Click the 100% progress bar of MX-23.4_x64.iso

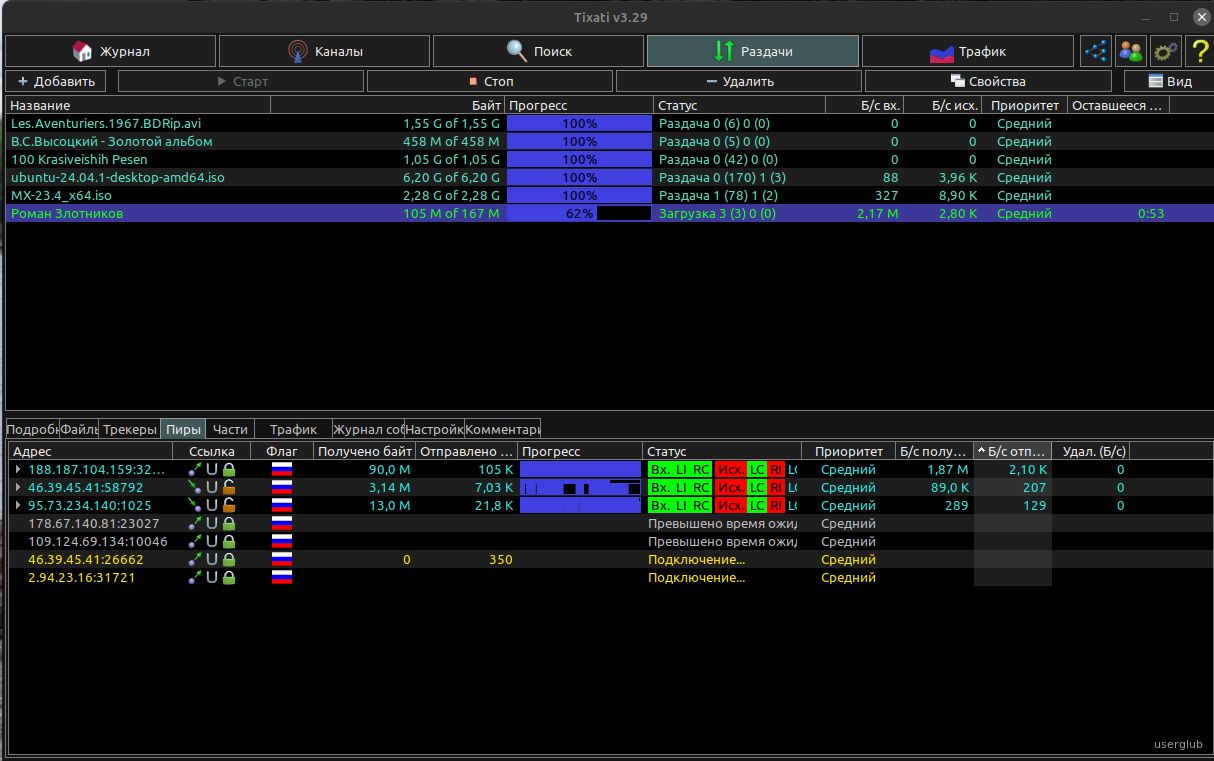[x=579, y=196]
